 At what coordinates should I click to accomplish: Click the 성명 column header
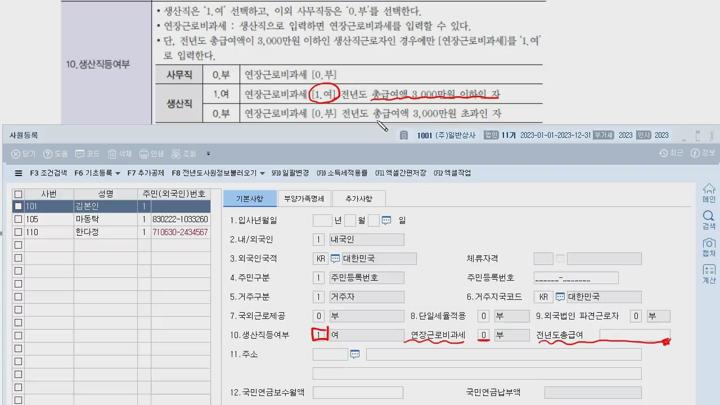click(x=105, y=194)
